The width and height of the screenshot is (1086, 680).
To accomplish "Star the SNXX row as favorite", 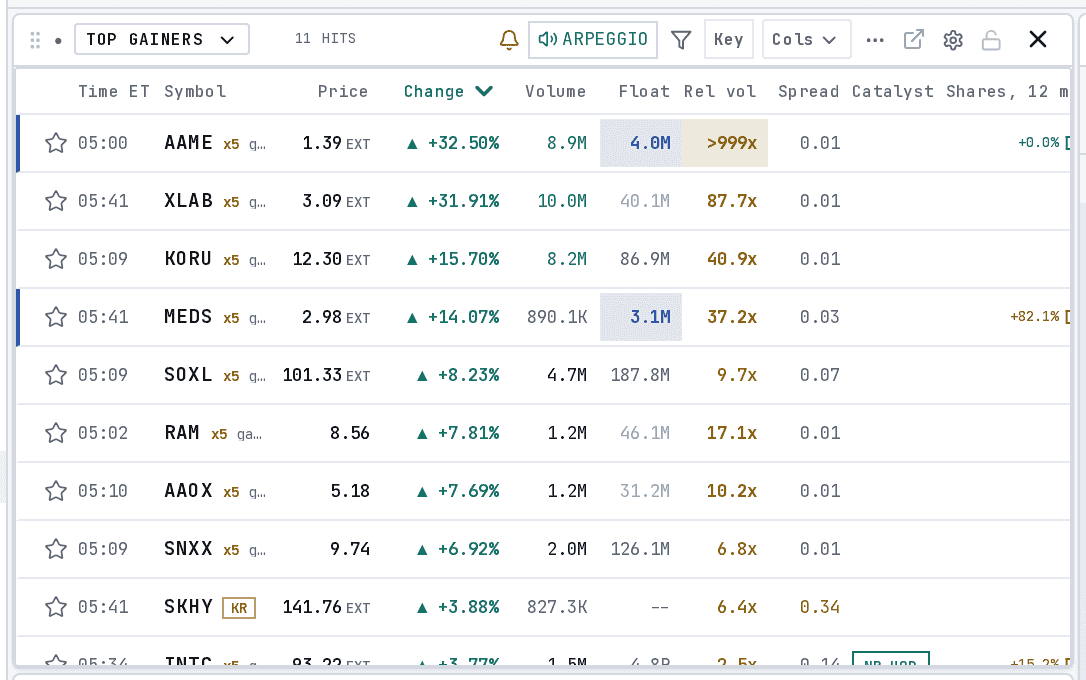I will [56, 549].
